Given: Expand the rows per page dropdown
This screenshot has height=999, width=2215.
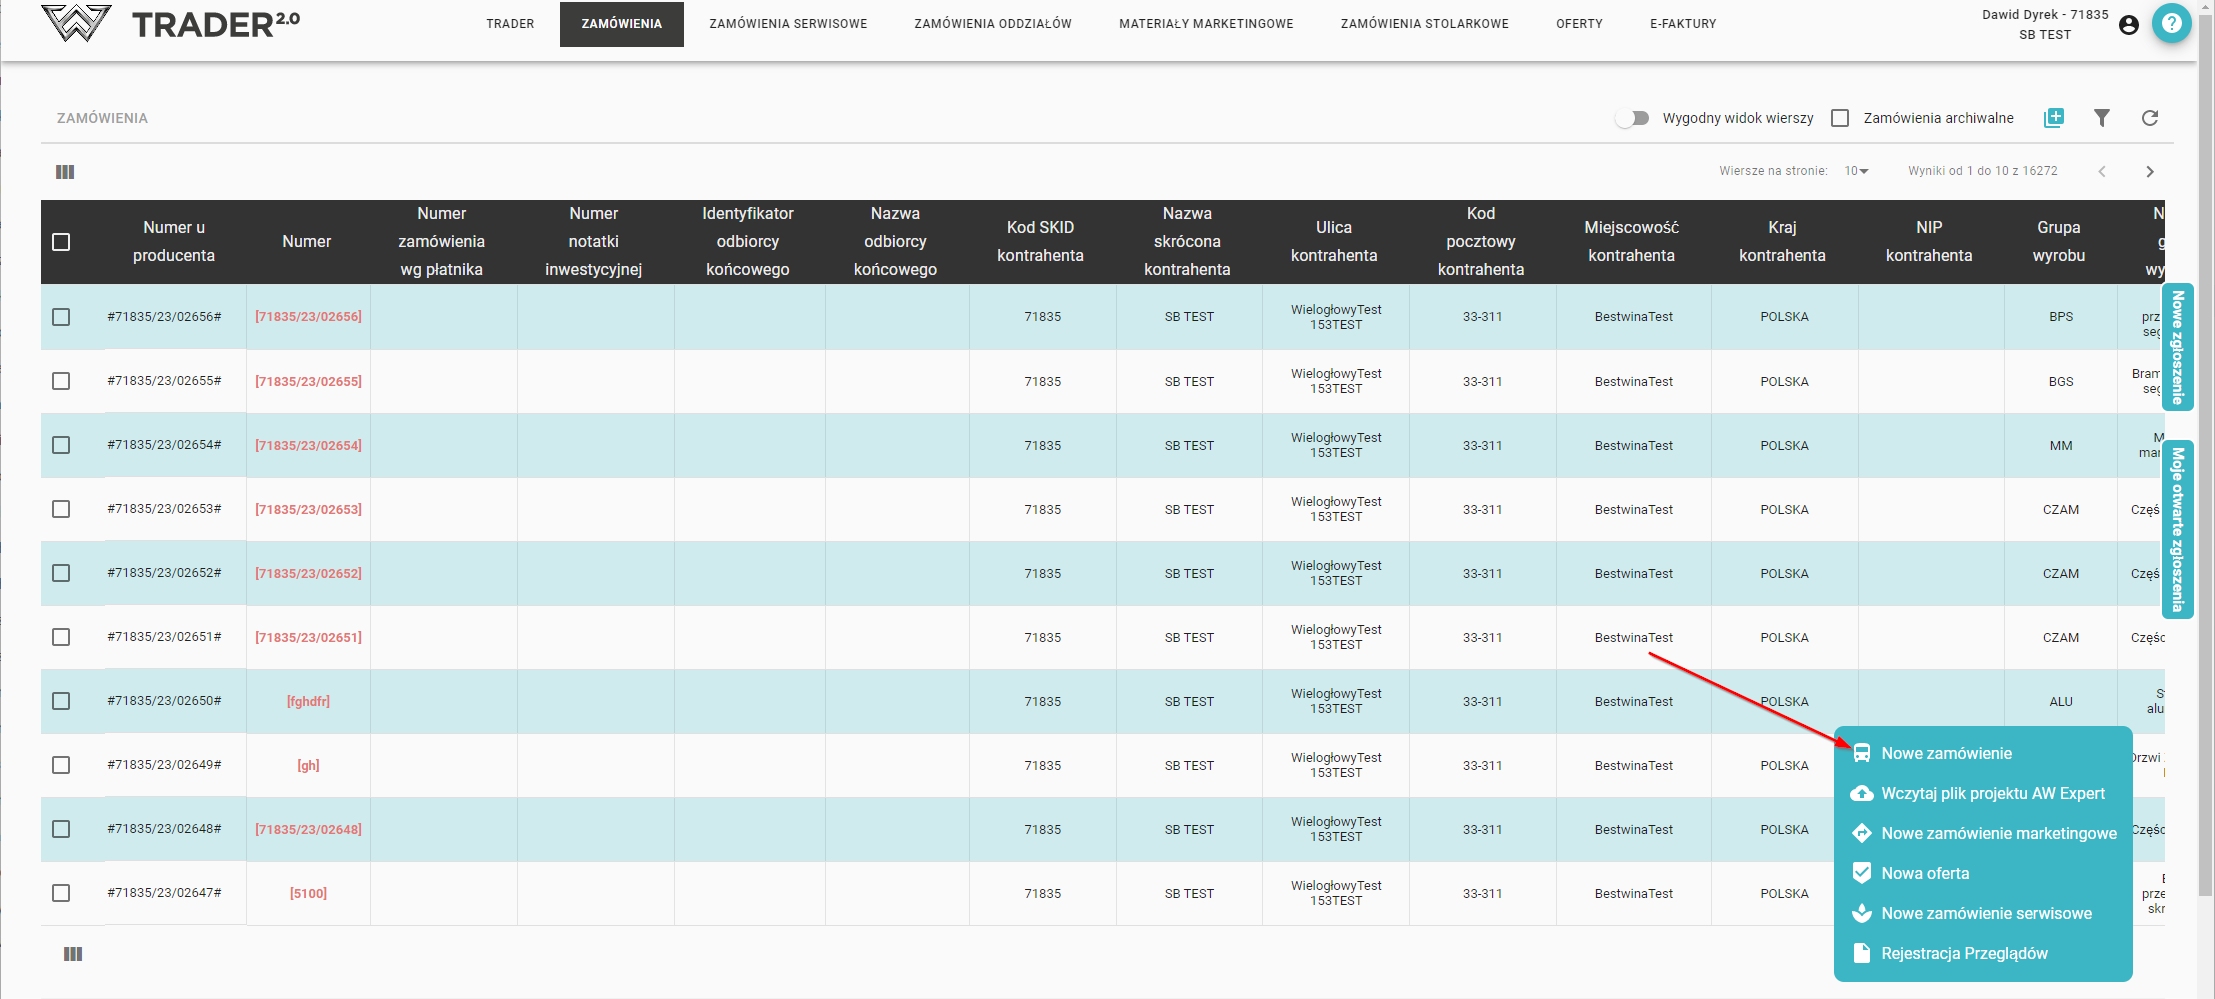Looking at the screenshot, I should pos(1857,171).
